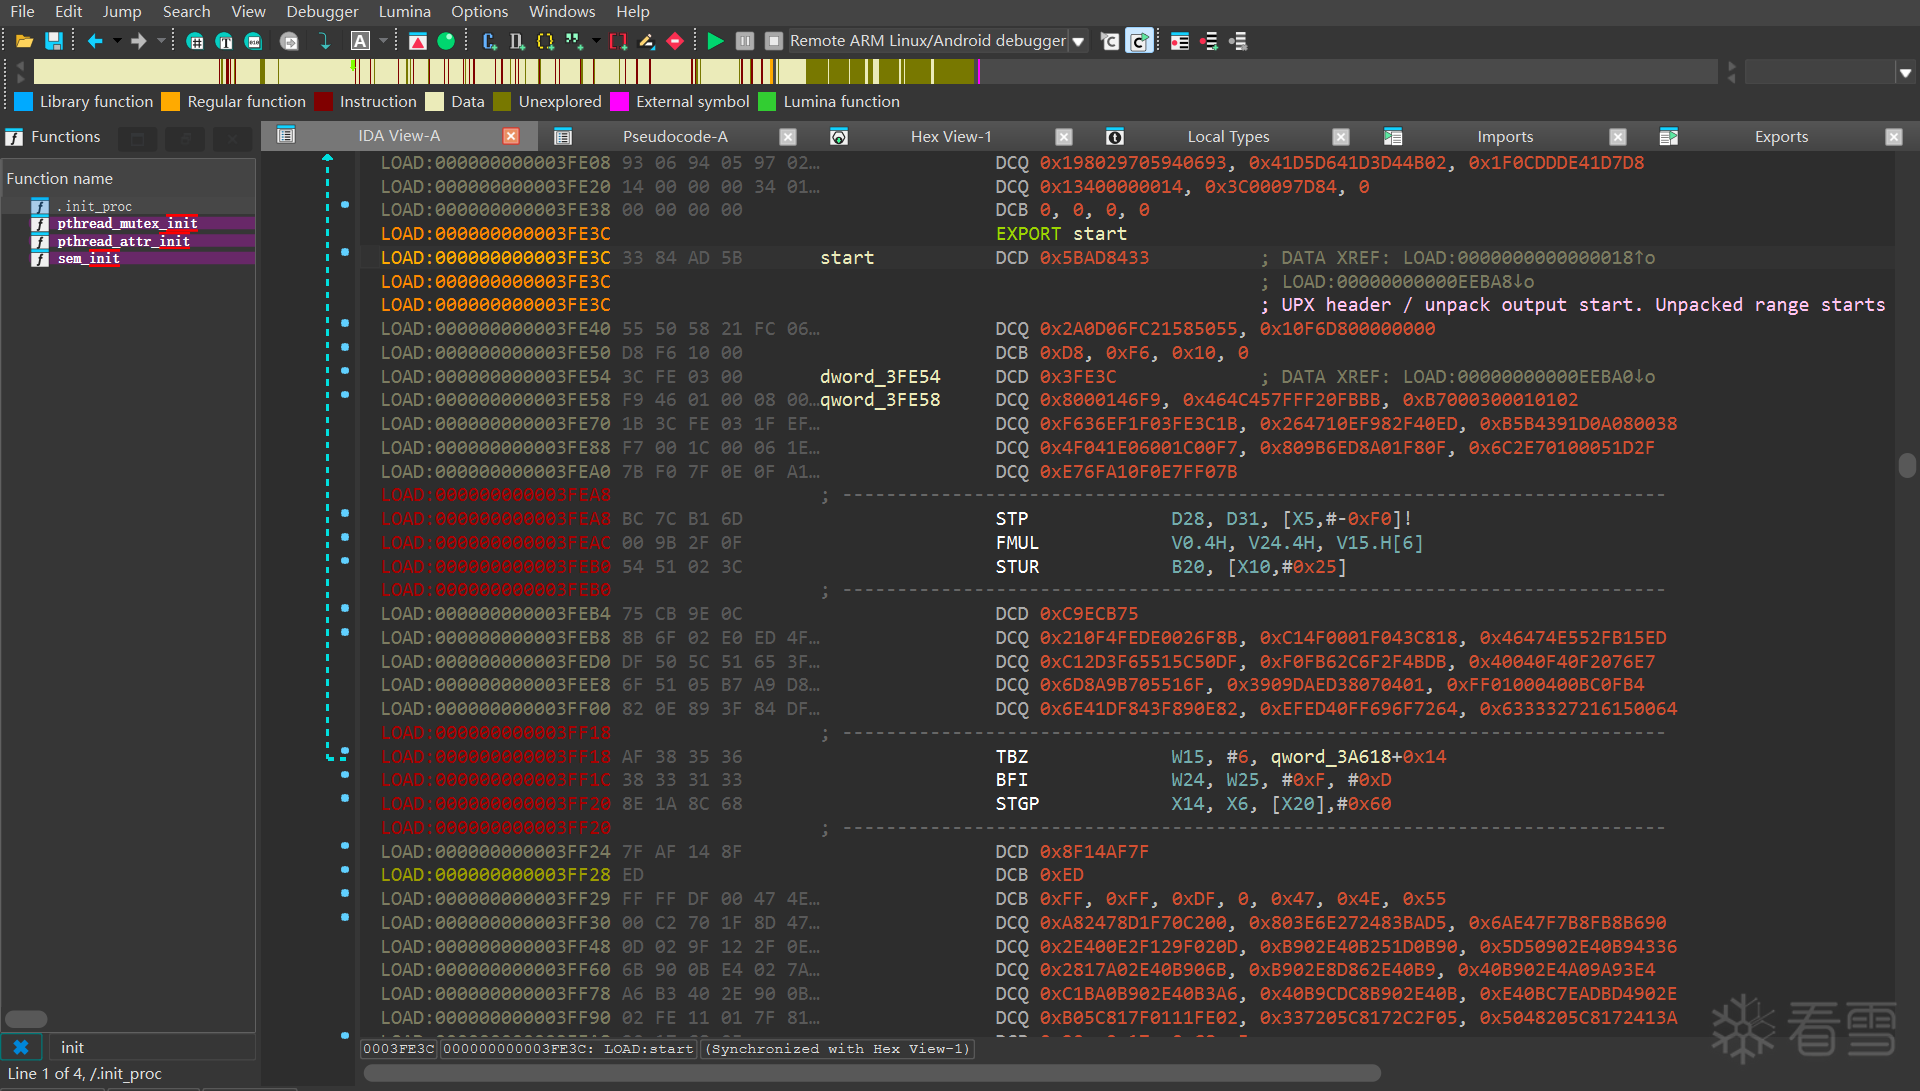The height and width of the screenshot is (1091, 1920).
Task: Pause the debugged process
Action: coord(745,41)
